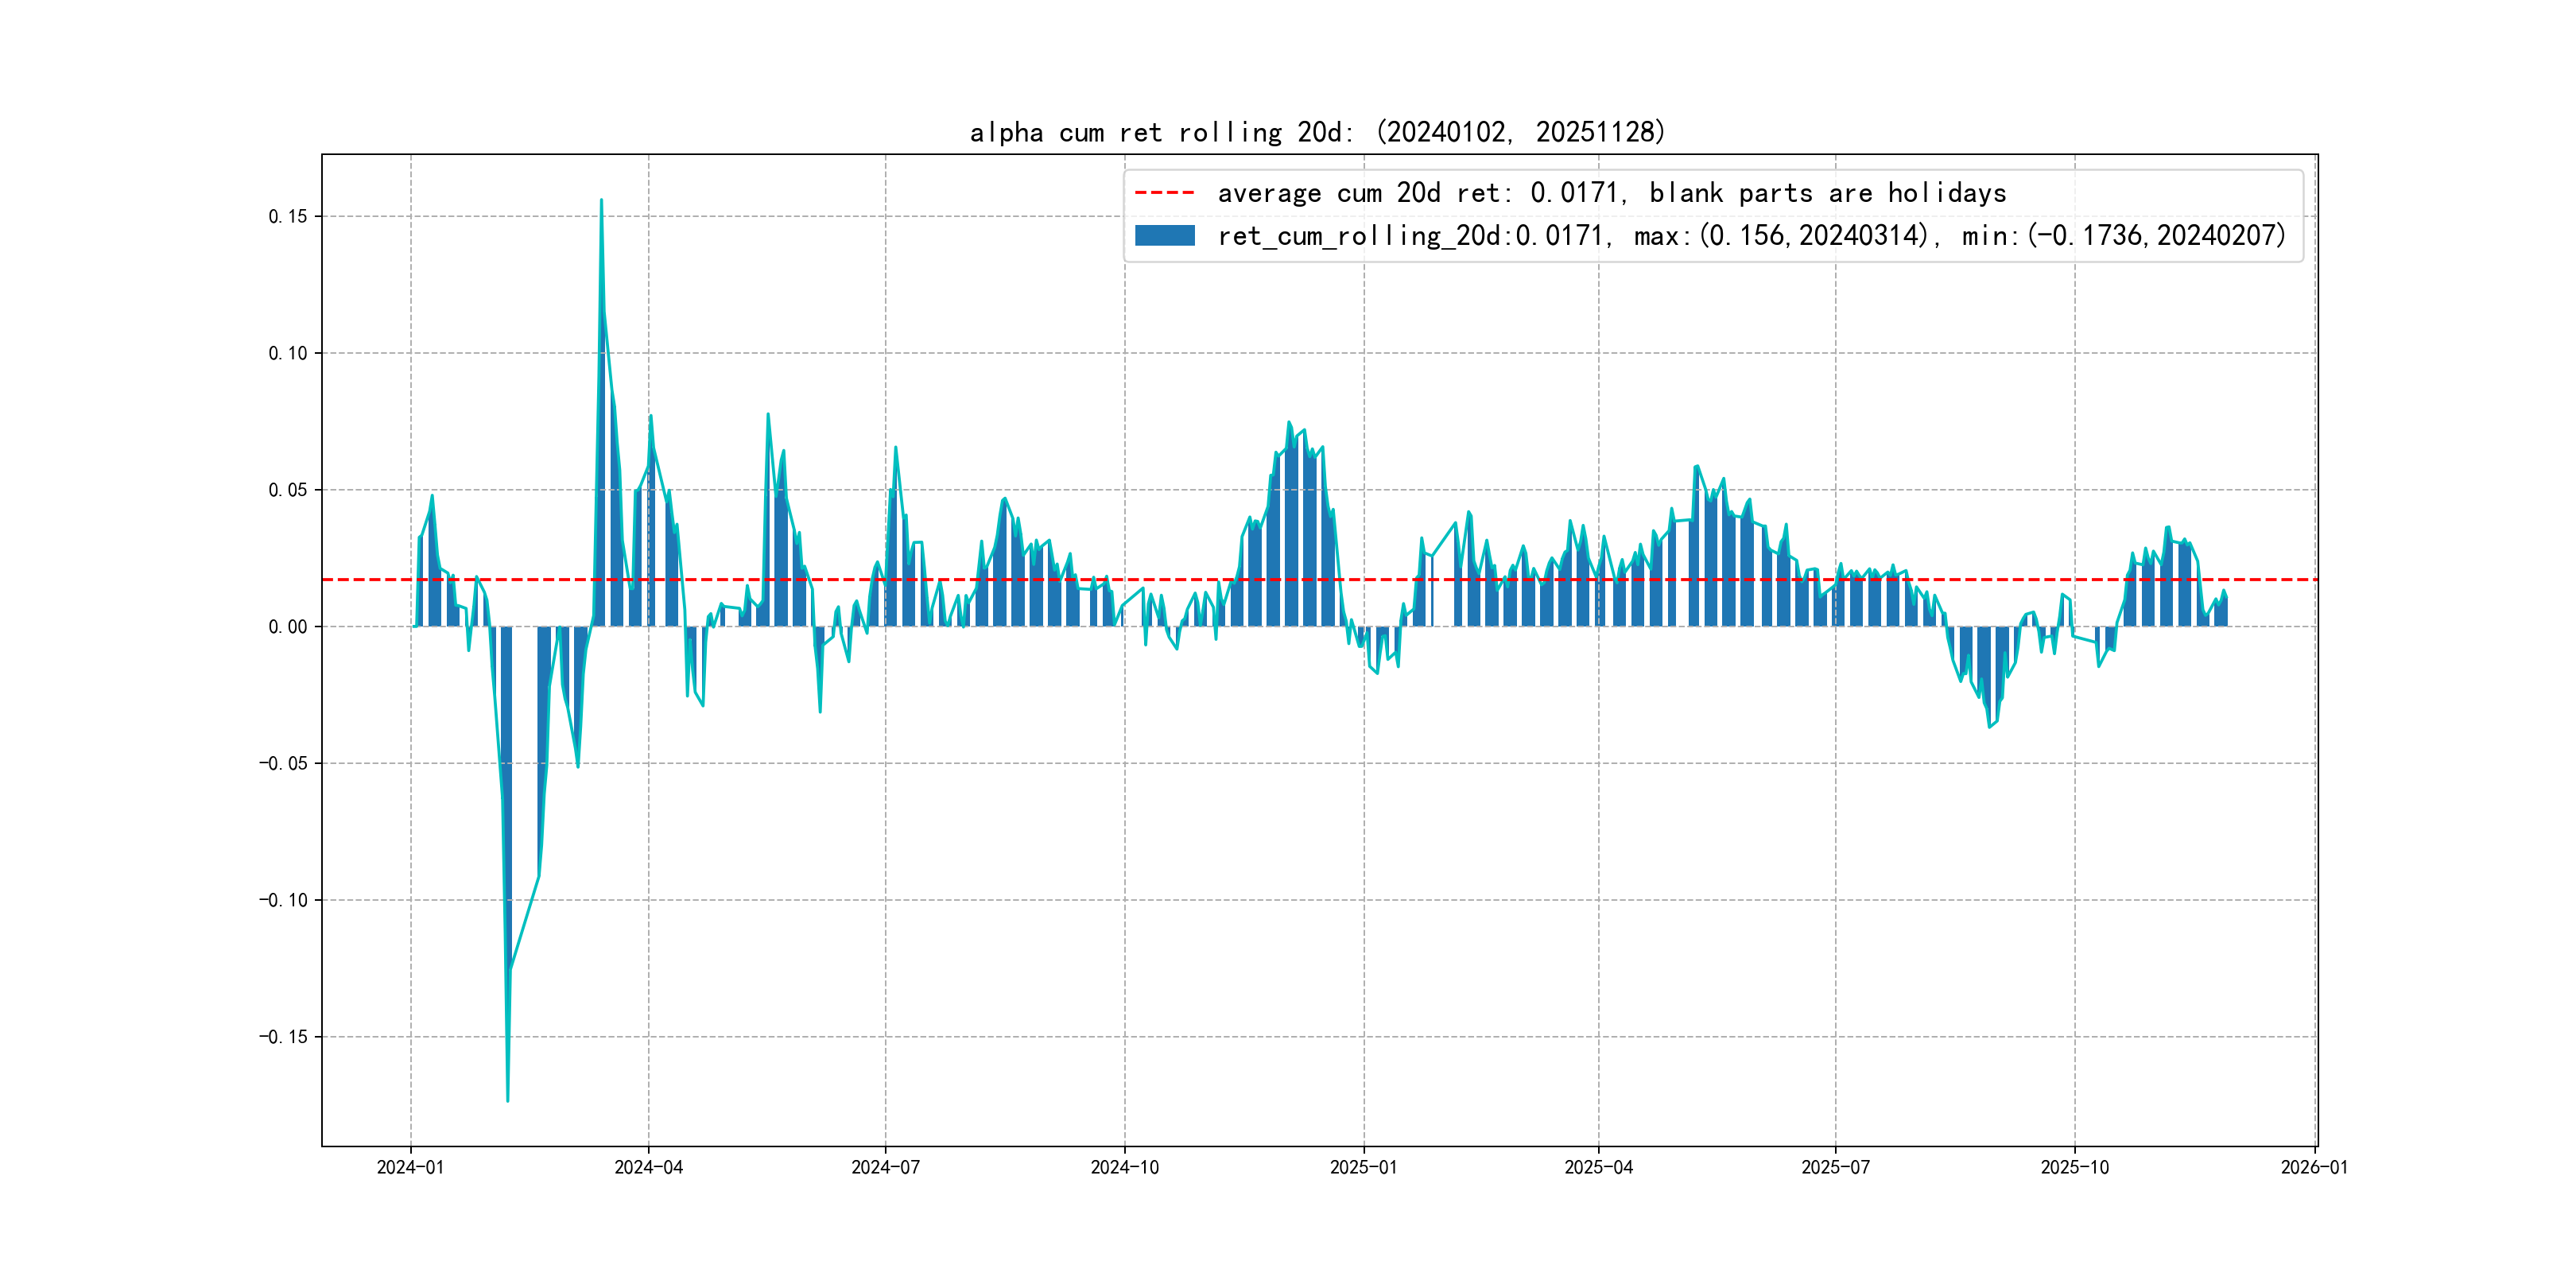The height and width of the screenshot is (1288, 2576).
Task: Click the 2025-01 x-axis label
Action: (x=1363, y=1167)
